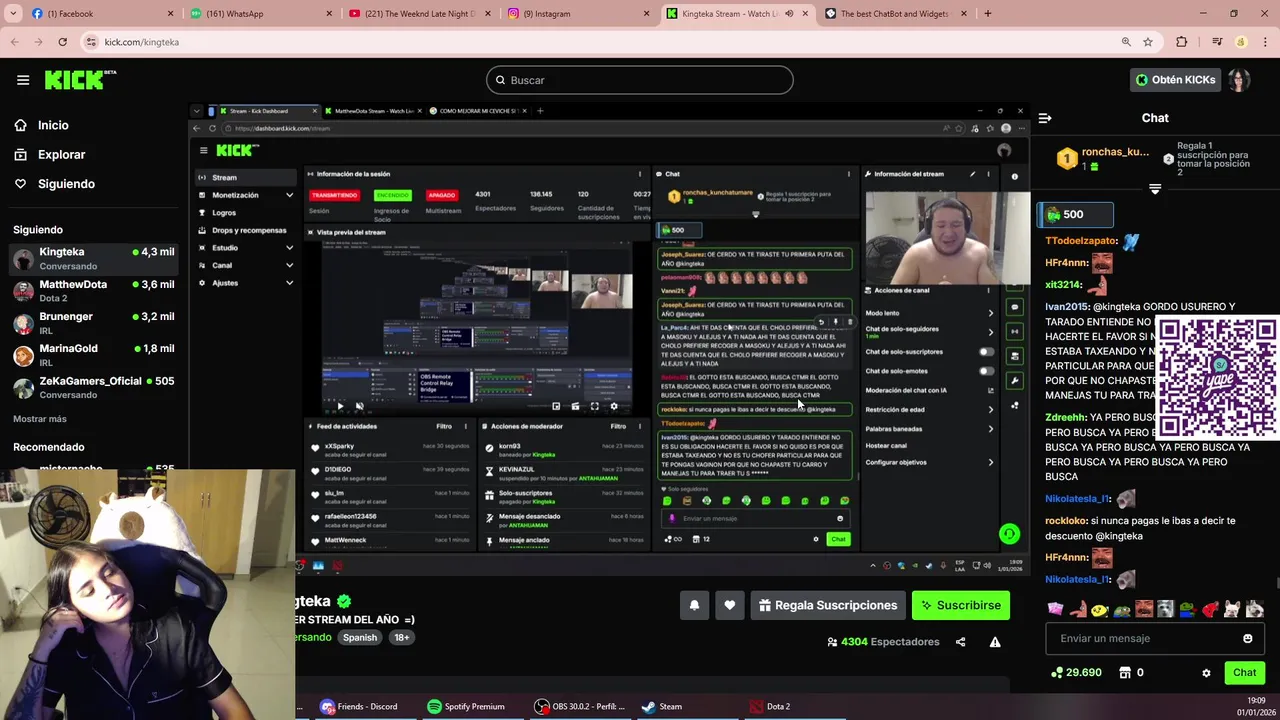Reload the page

point(62,42)
